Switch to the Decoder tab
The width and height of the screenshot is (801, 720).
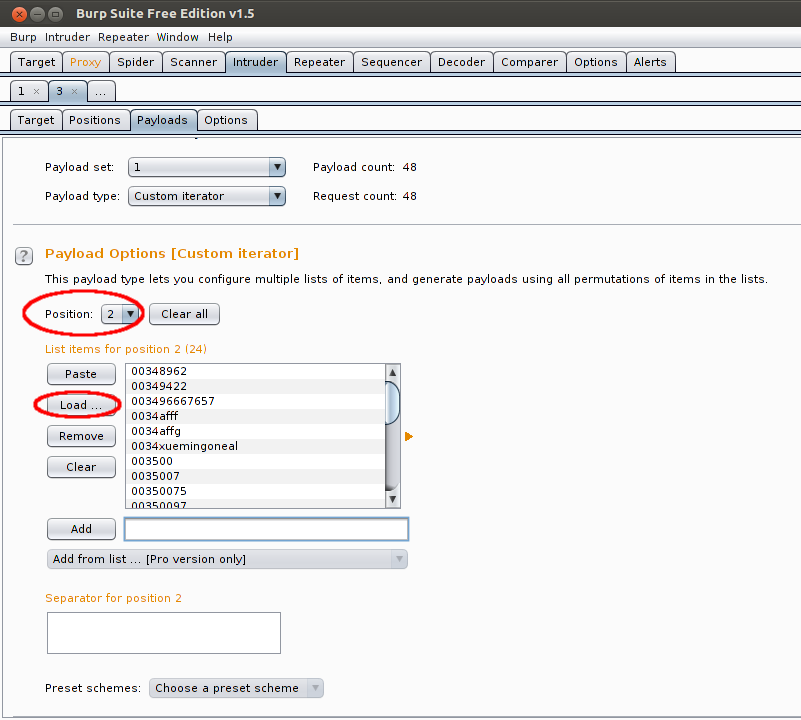pos(461,62)
